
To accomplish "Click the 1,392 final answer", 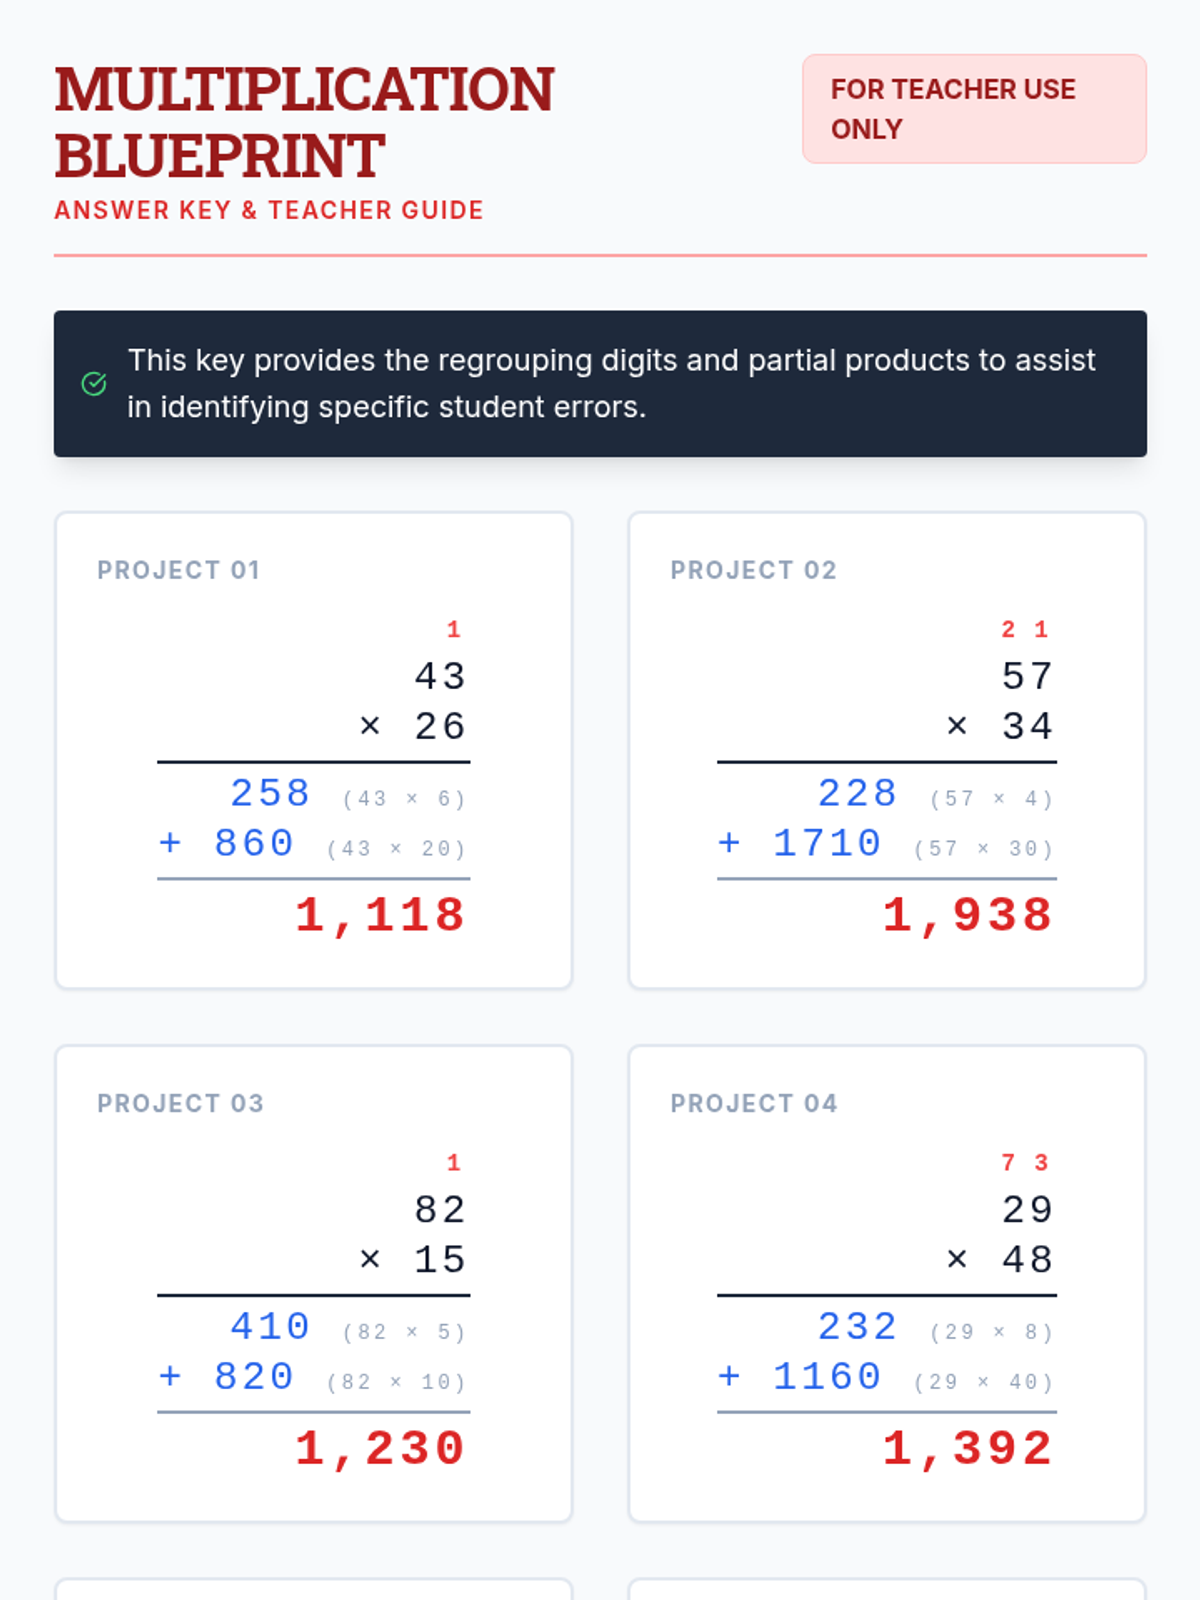I will pyautogui.click(x=967, y=1448).
